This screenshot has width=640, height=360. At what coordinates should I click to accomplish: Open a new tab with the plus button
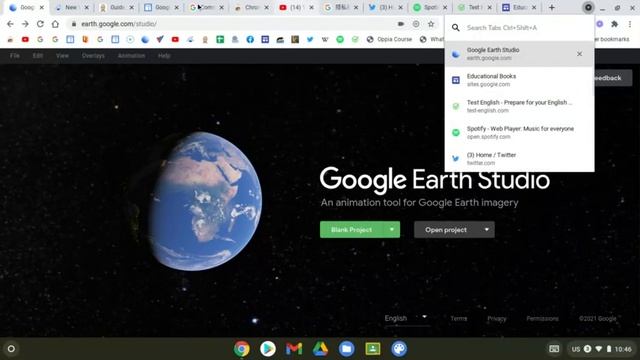(551, 7)
